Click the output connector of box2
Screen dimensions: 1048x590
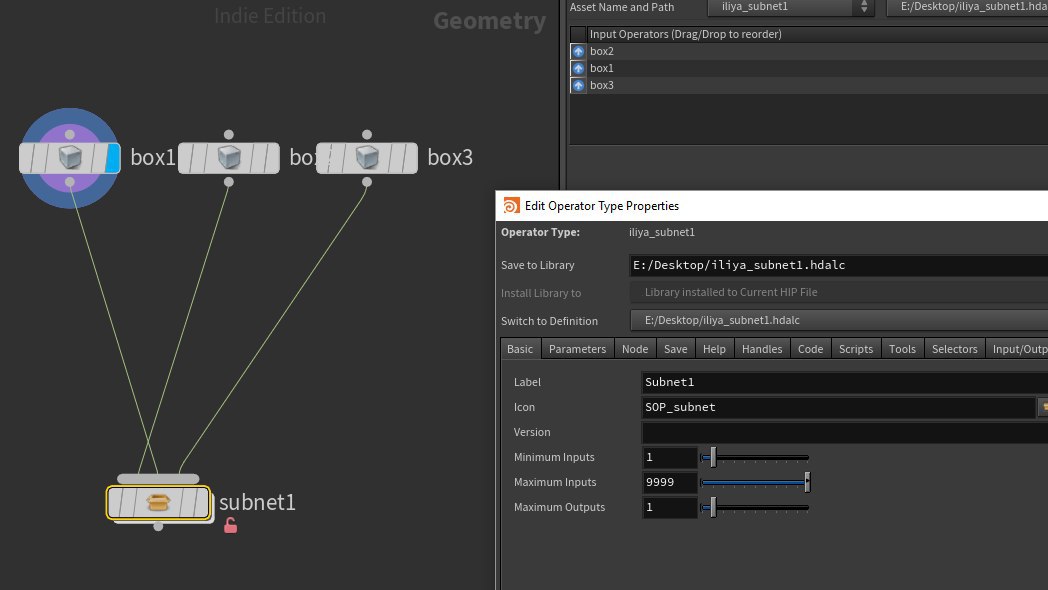pyautogui.click(x=229, y=182)
